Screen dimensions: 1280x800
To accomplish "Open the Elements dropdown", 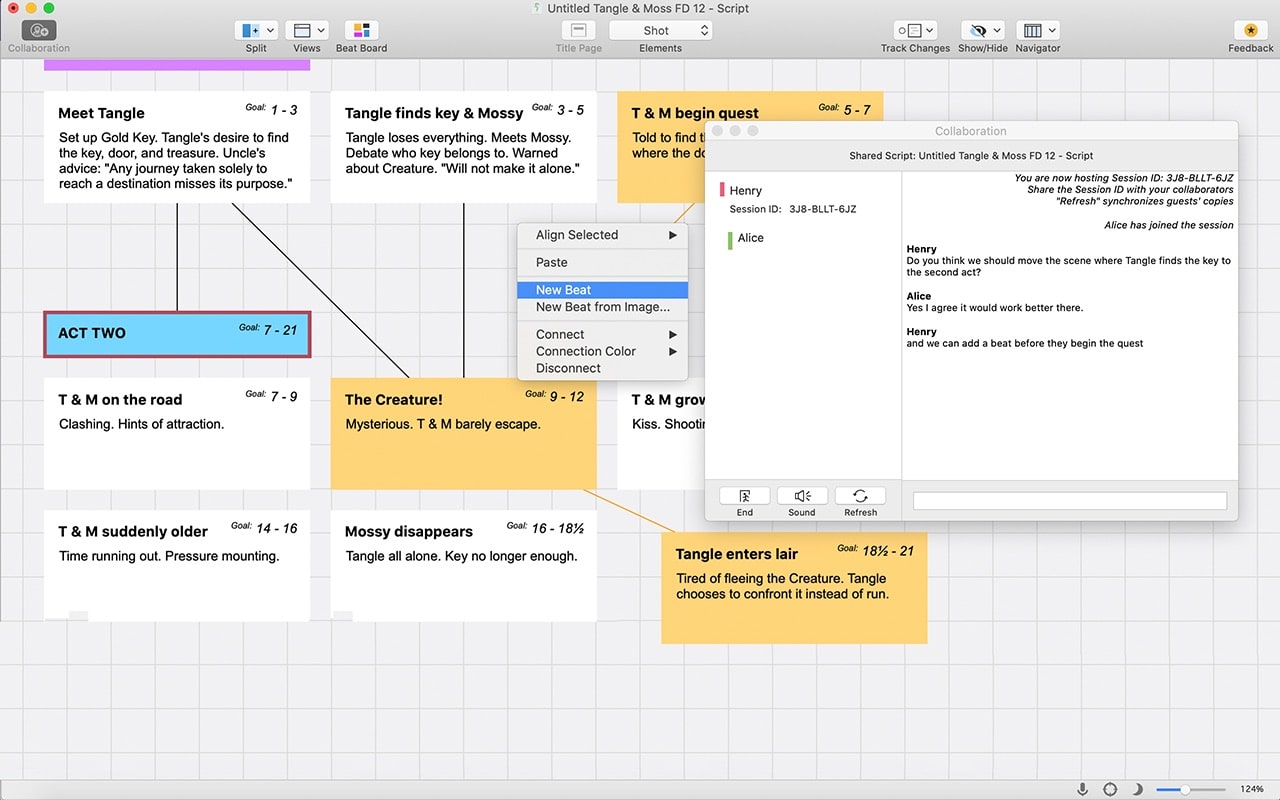I will [x=660, y=48].
